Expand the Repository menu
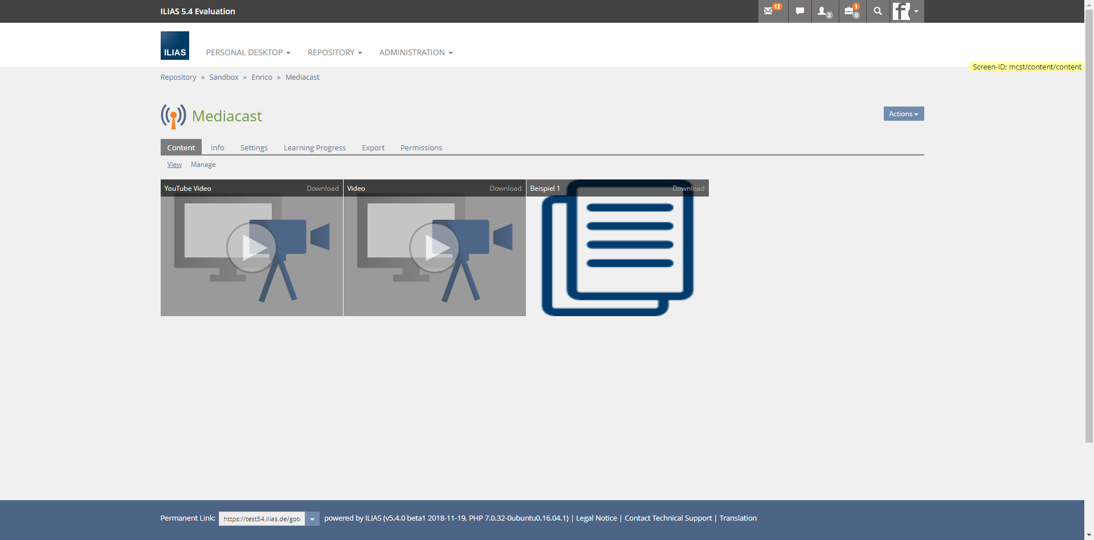This screenshot has width=1094, height=540. [x=335, y=52]
